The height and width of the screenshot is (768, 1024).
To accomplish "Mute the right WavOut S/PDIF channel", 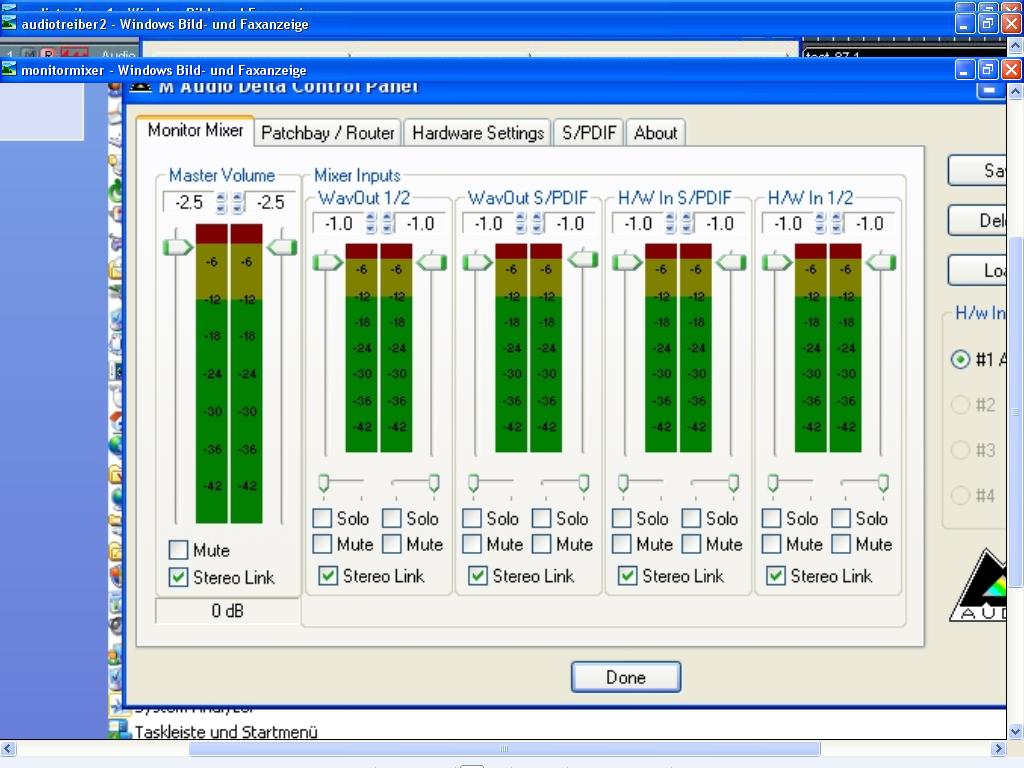I will click(x=541, y=544).
